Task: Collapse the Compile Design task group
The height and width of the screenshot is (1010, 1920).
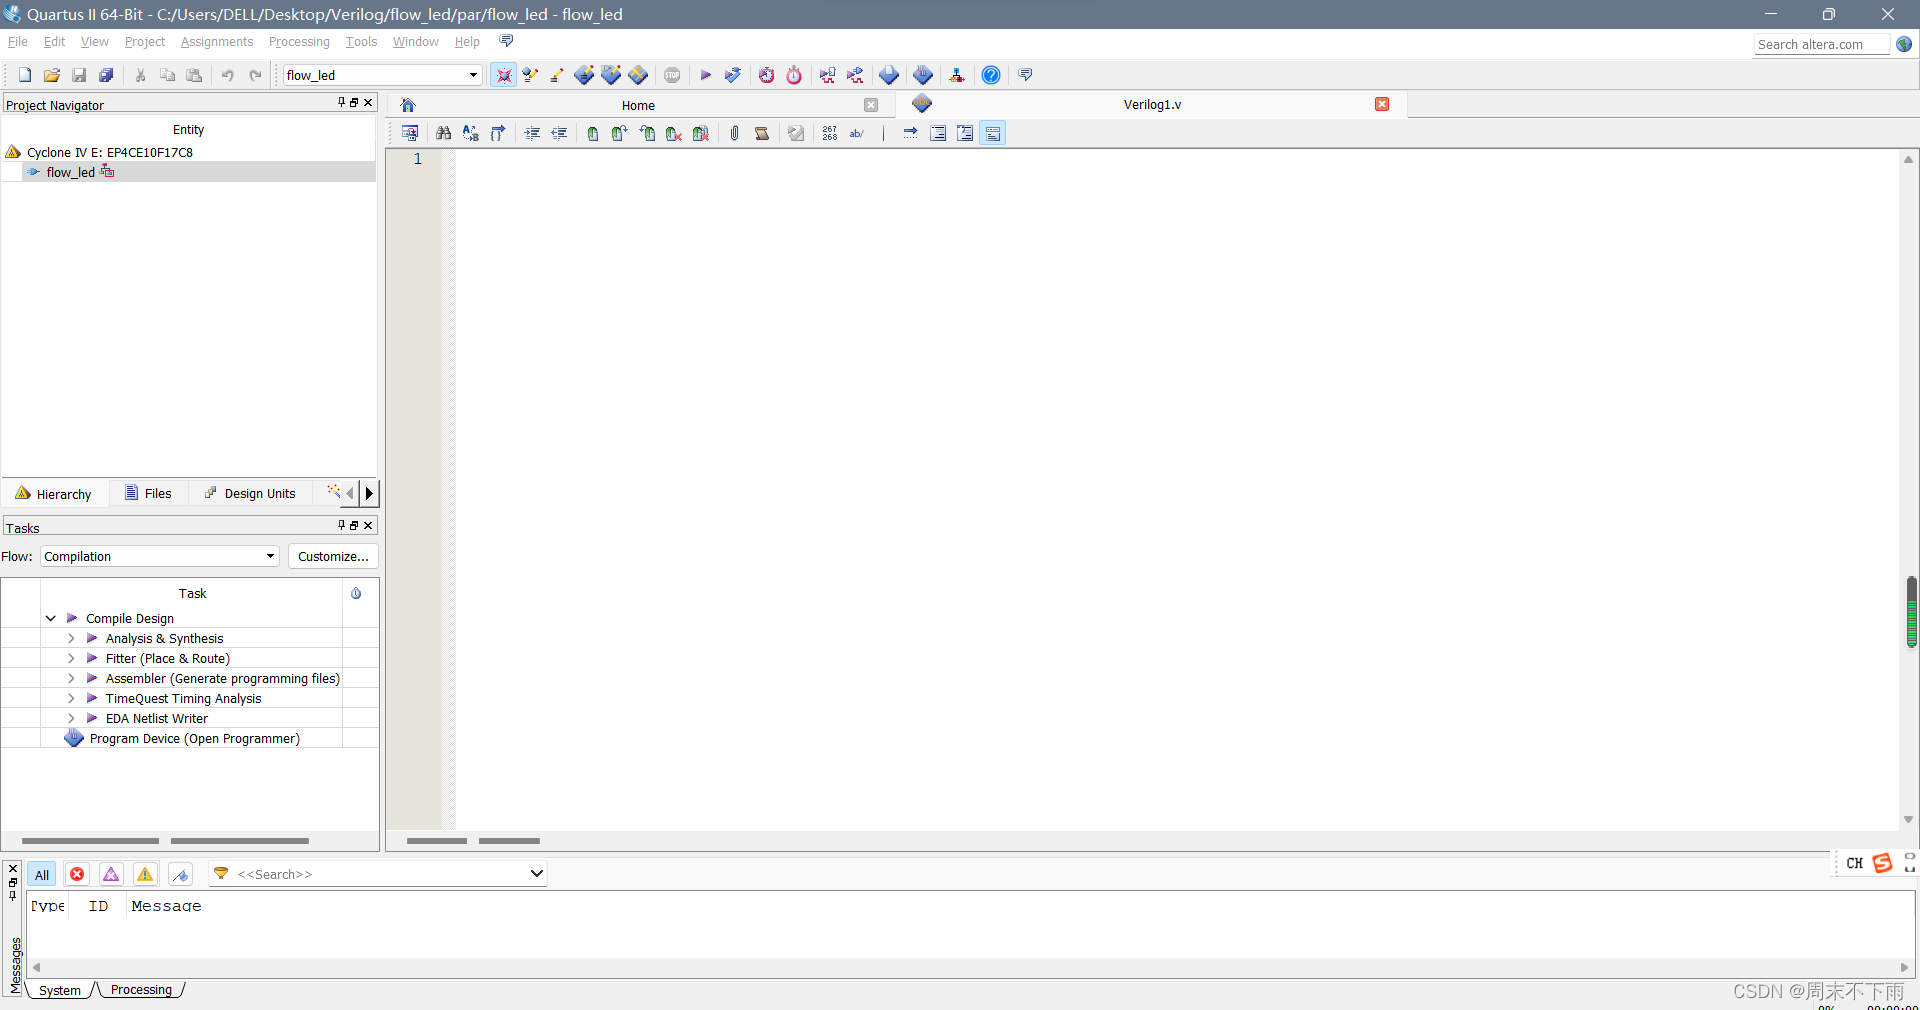Action: (x=51, y=618)
